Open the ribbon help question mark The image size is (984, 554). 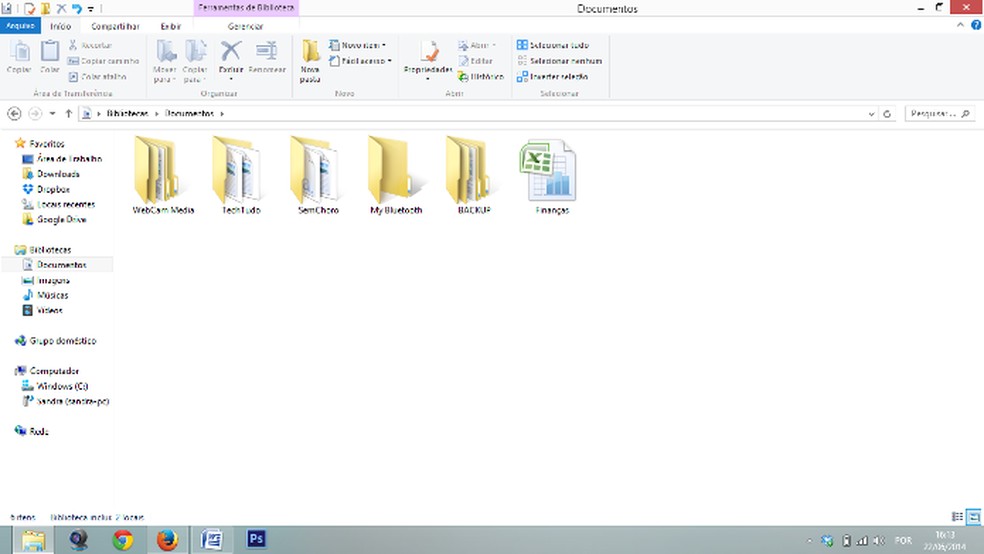click(x=976, y=25)
